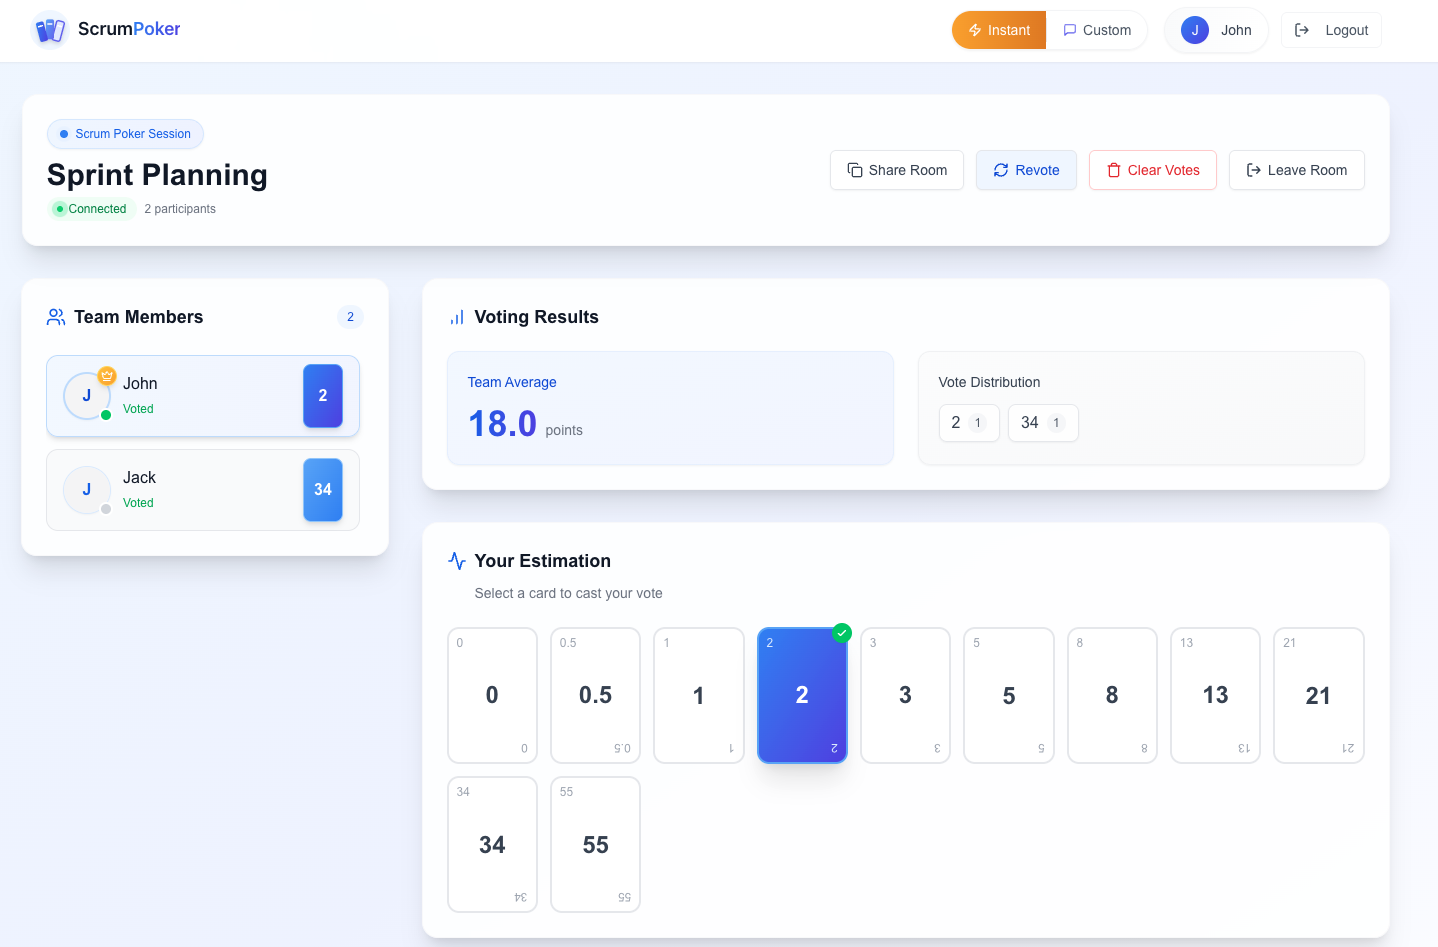Screen dimensions: 1438x947
Task: Switch to the Instant tab
Action: click(x=998, y=30)
